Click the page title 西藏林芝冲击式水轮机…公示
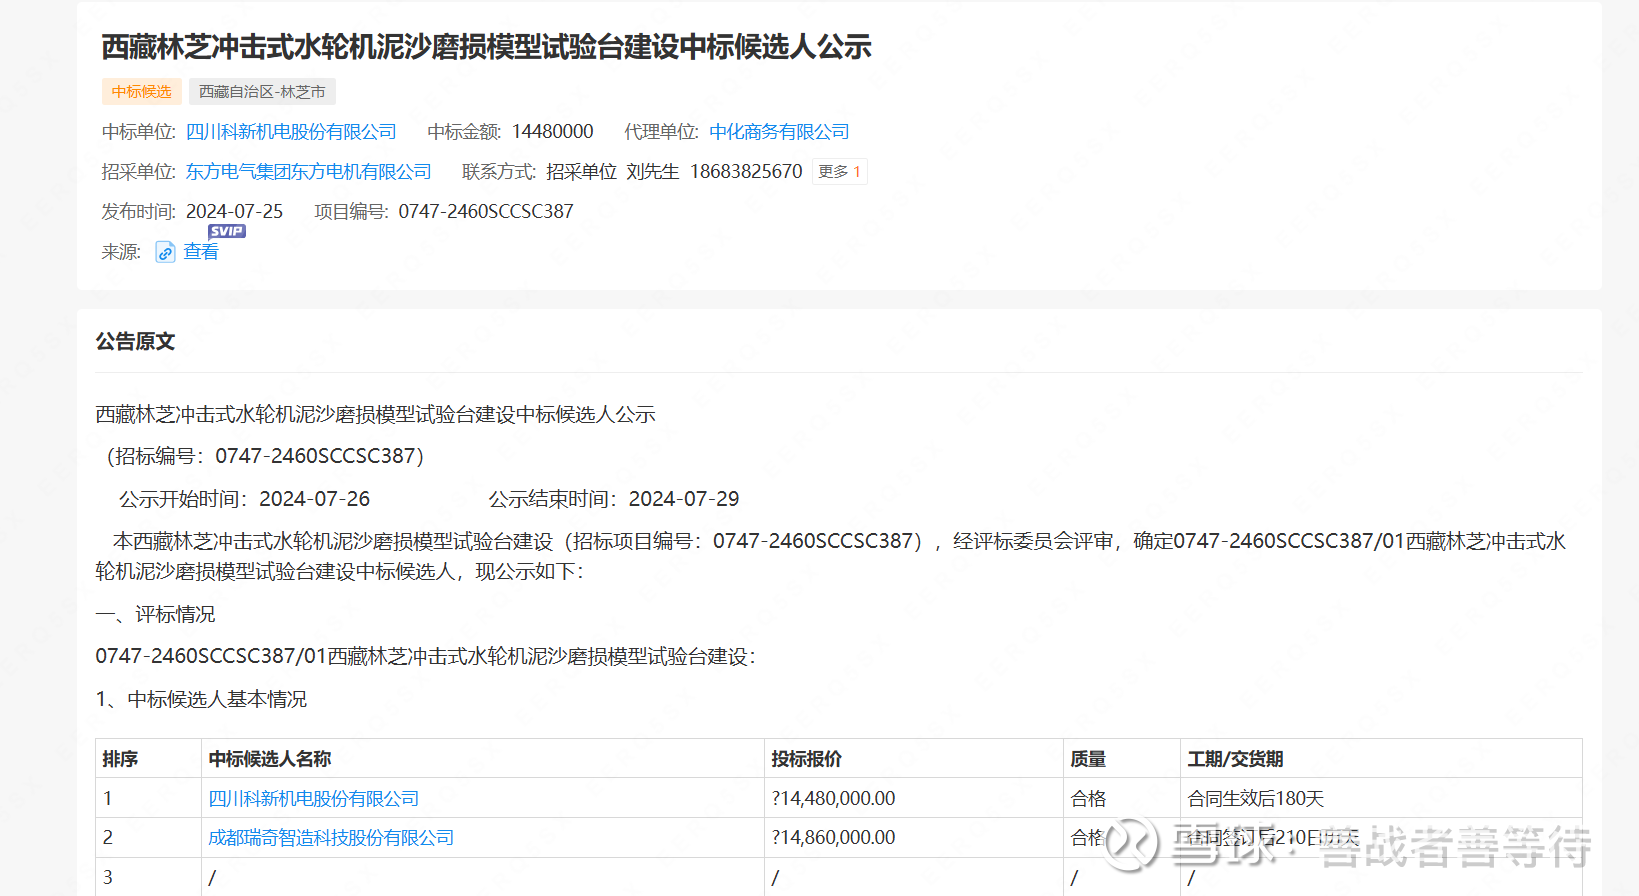1639x896 pixels. (x=486, y=47)
